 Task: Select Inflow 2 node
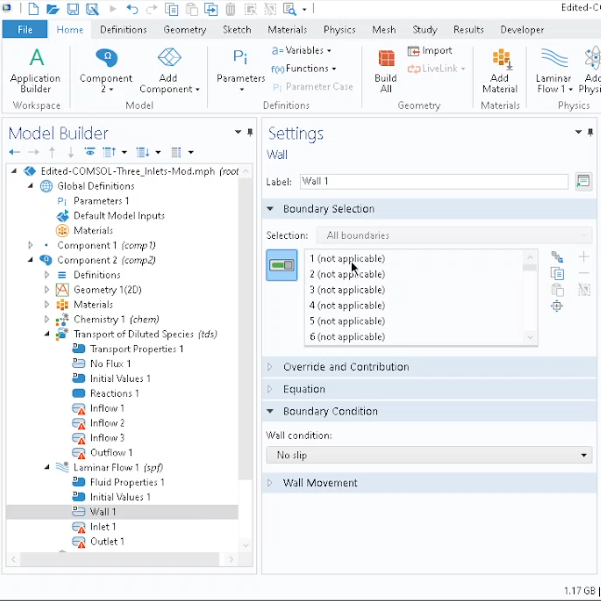(107, 423)
